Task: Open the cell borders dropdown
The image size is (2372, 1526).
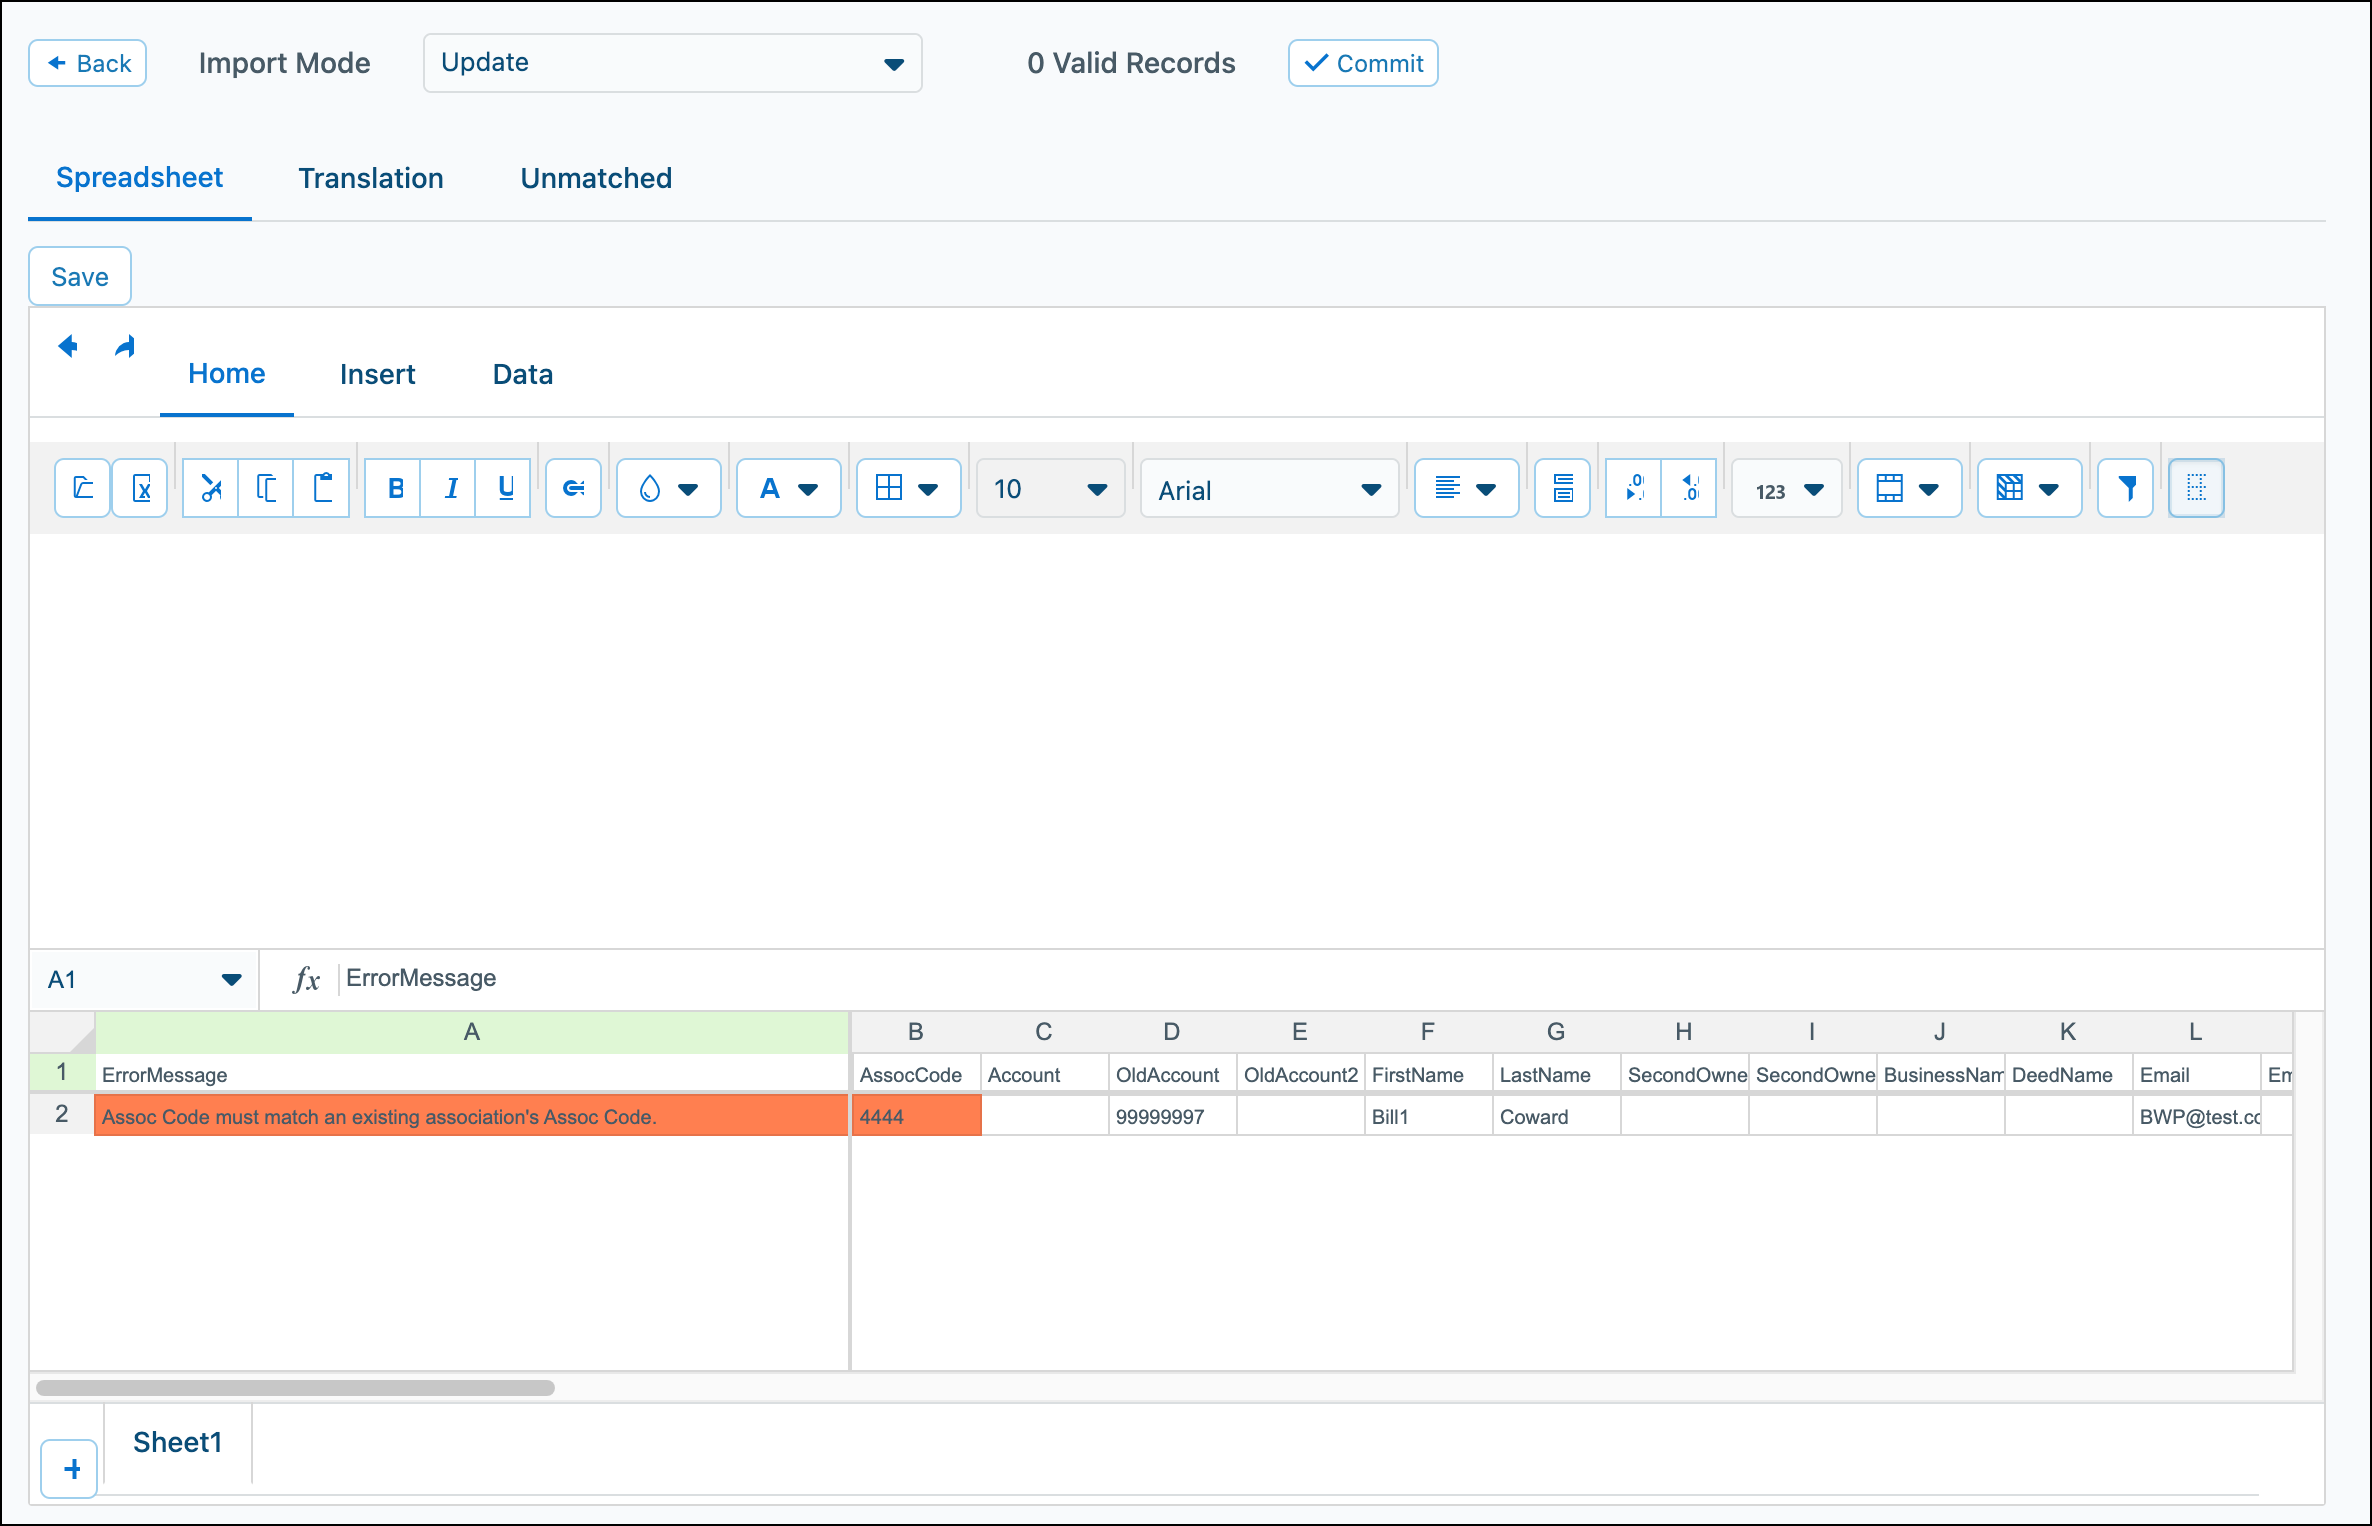Action: pos(909,488)
